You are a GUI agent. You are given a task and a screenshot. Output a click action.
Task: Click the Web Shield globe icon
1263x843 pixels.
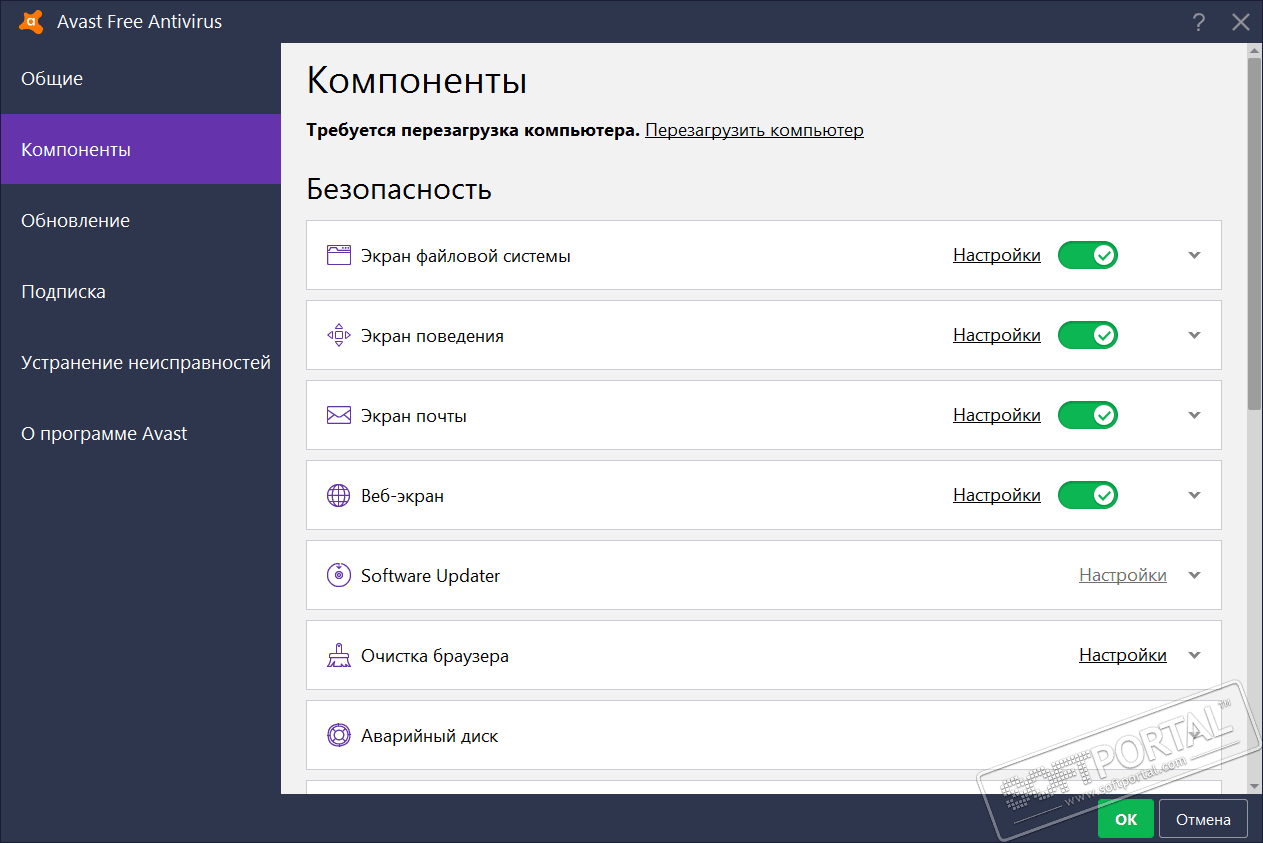pyautogui.click(x=339, y=495)
